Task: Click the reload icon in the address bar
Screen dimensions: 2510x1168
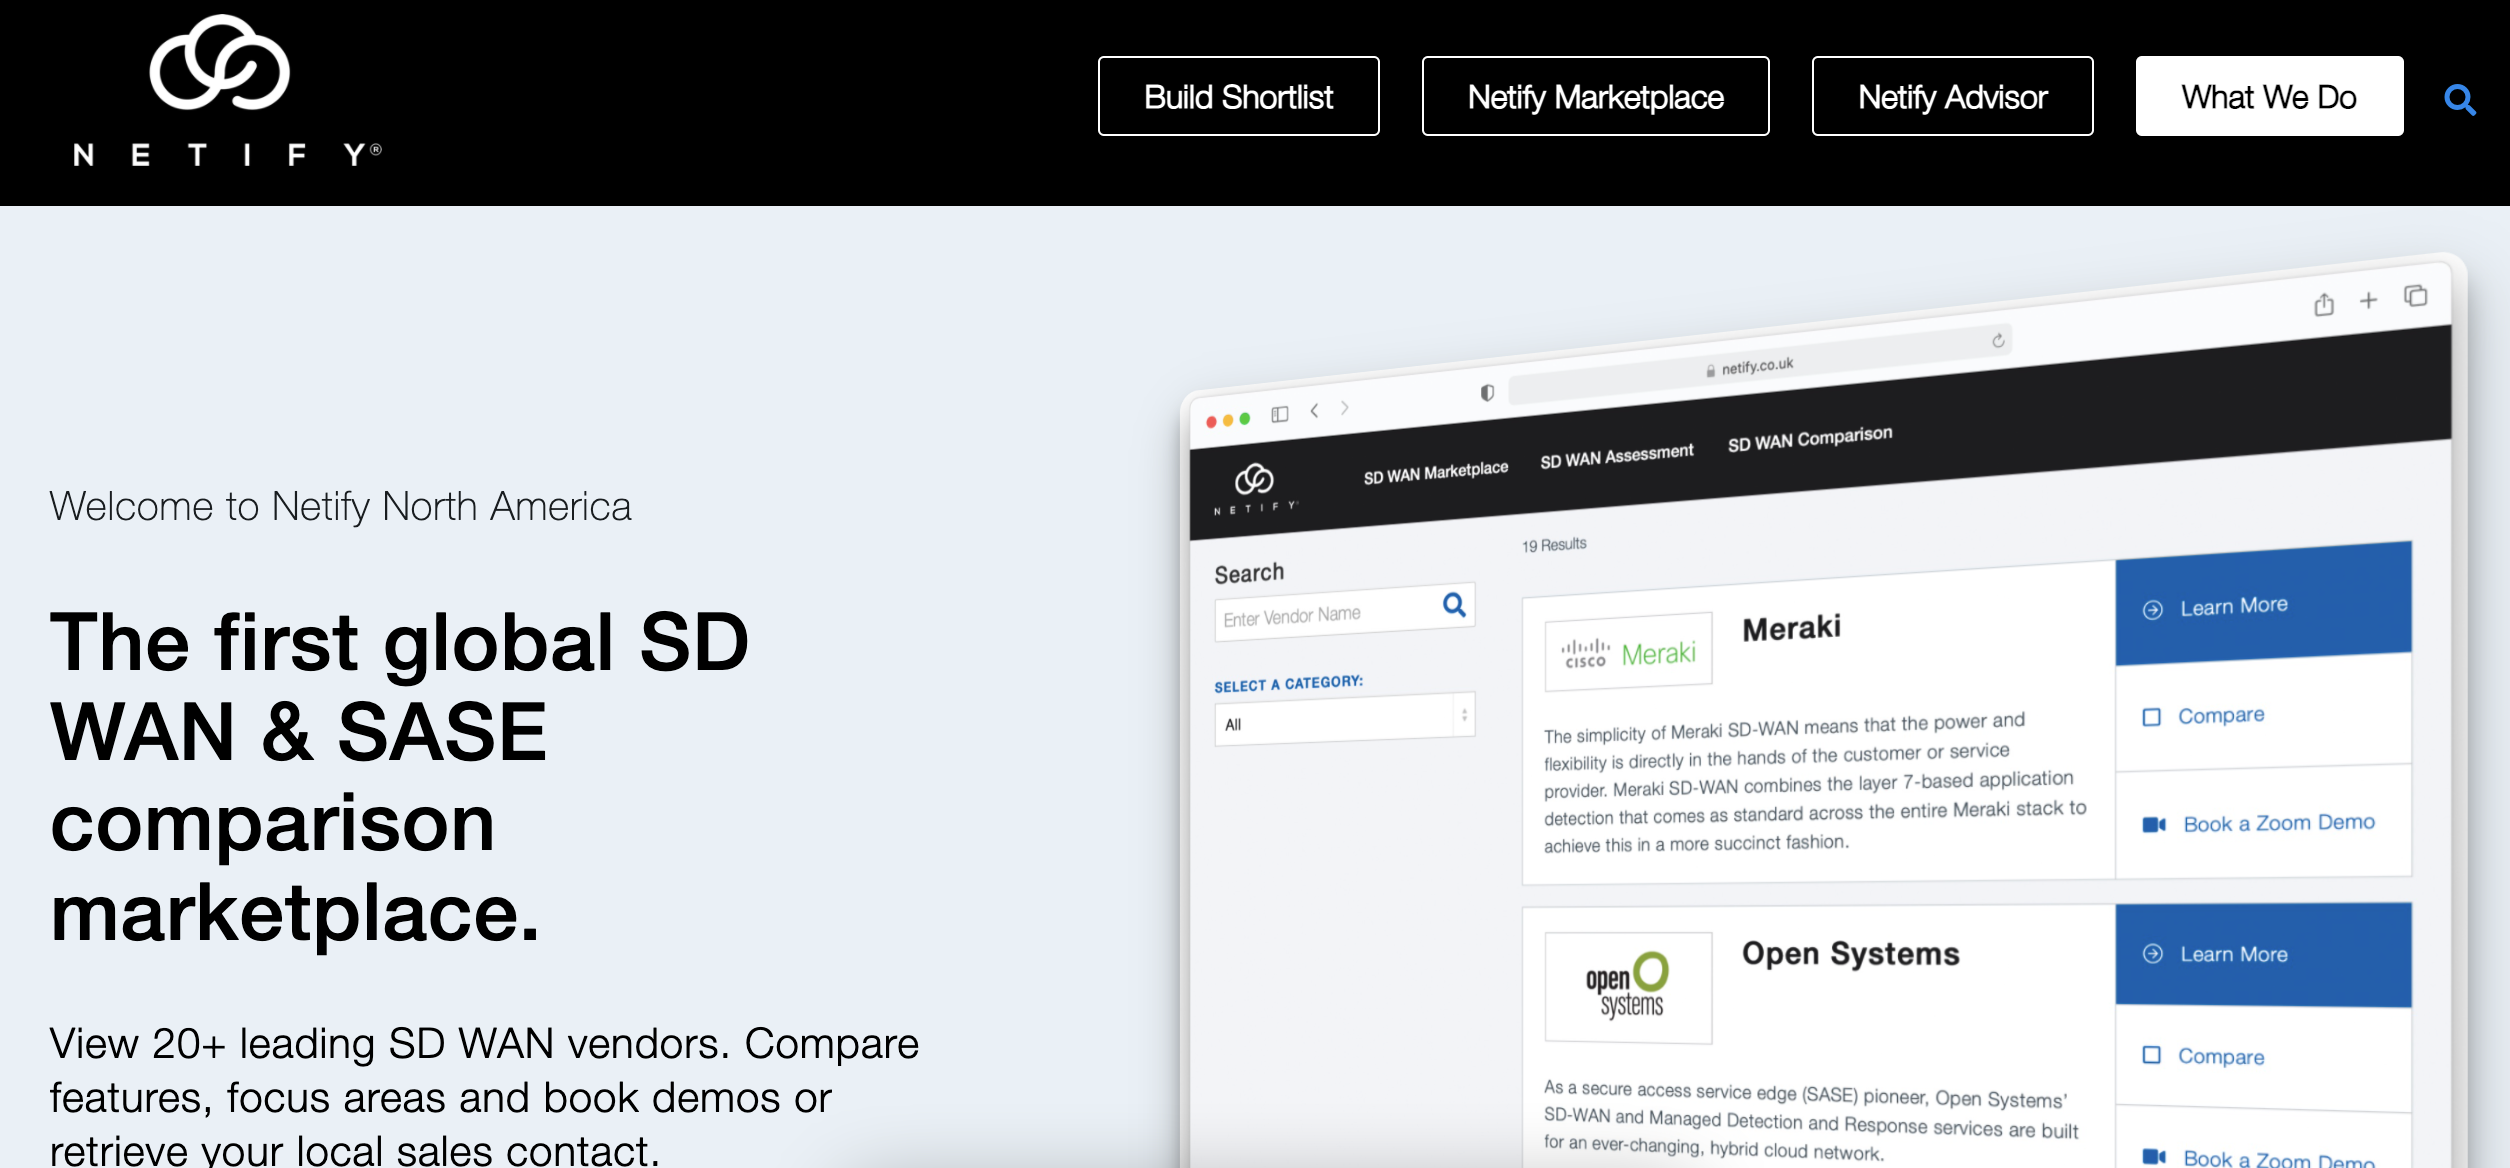Action: point(1998,341)
